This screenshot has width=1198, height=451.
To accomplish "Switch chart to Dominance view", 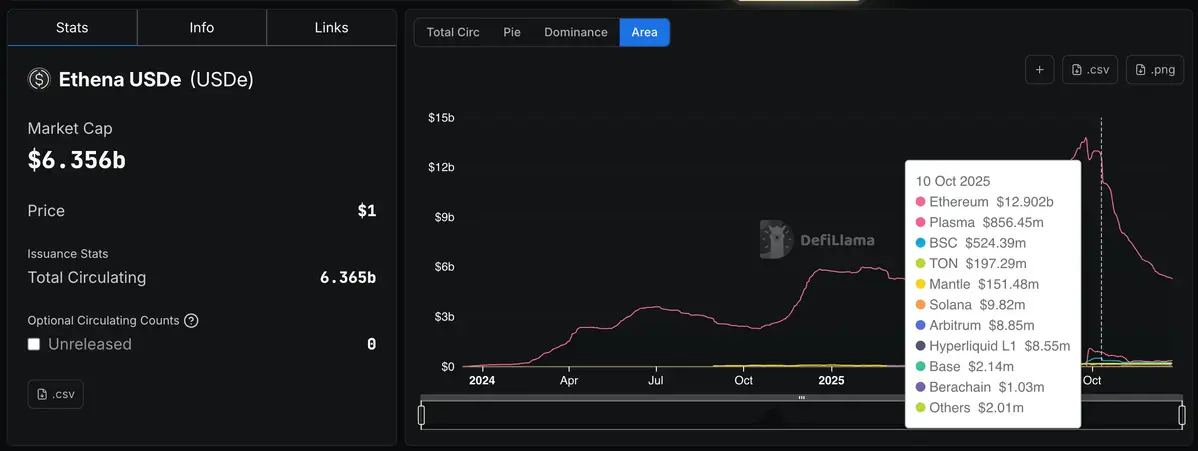I will tap(575, 32).
